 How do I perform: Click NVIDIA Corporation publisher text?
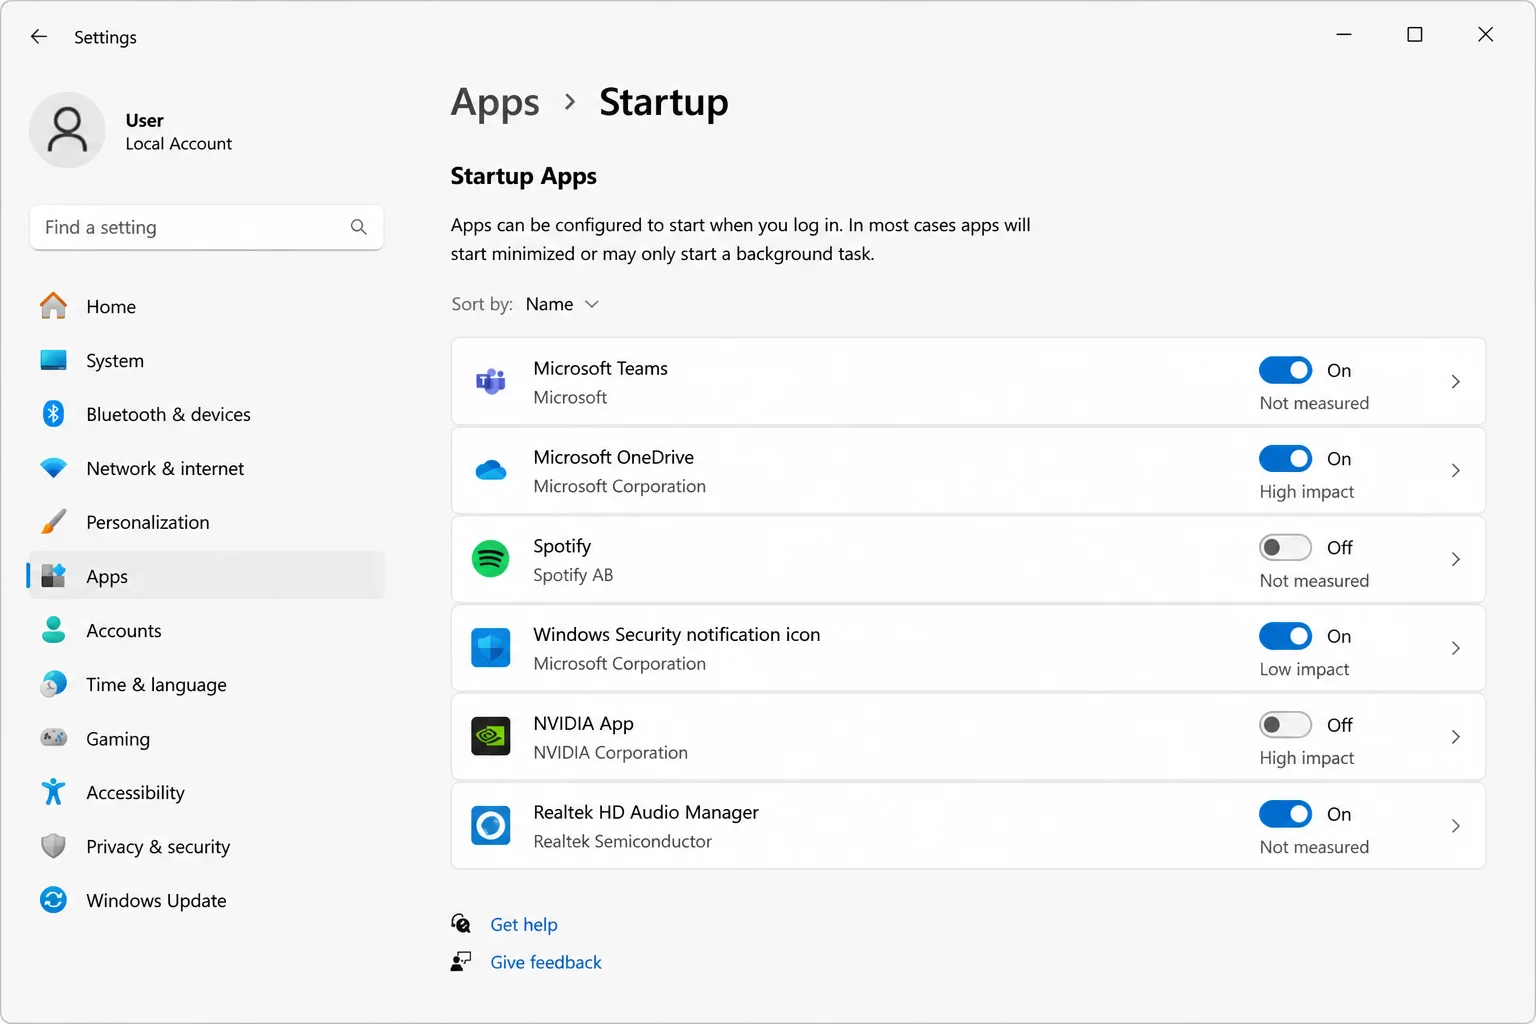[611, 752]
